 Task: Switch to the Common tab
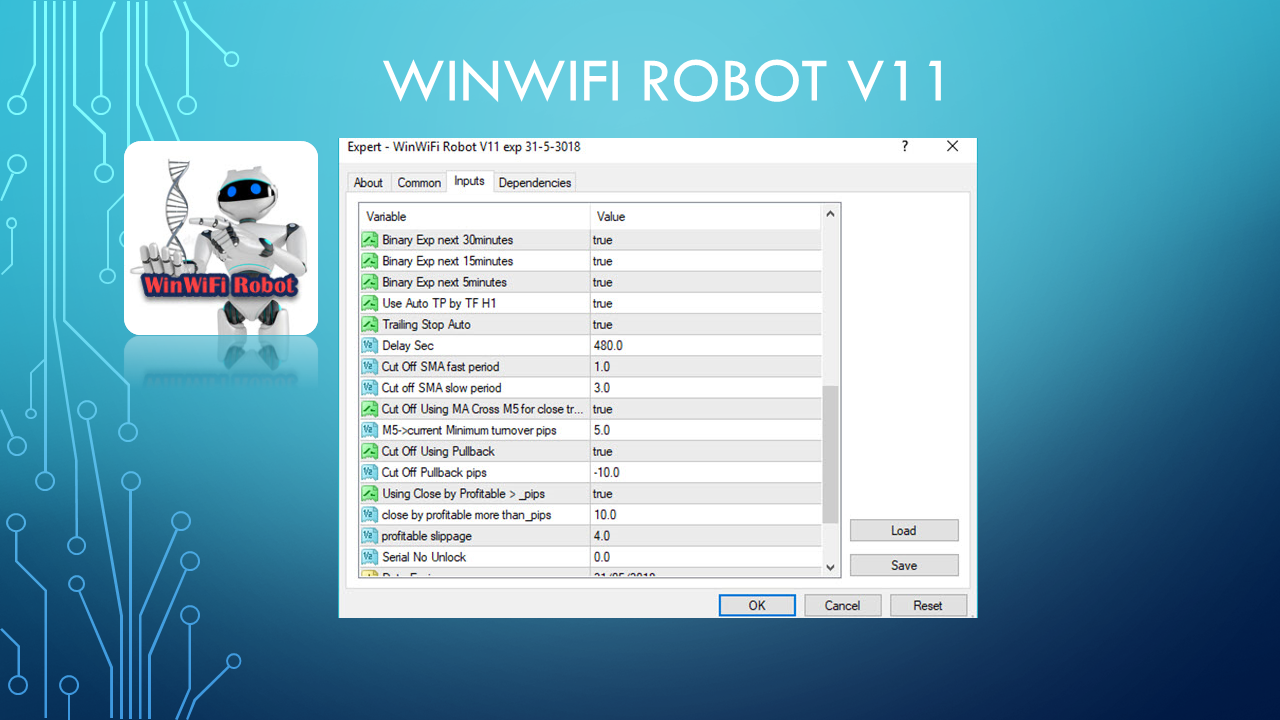point(419,183)
